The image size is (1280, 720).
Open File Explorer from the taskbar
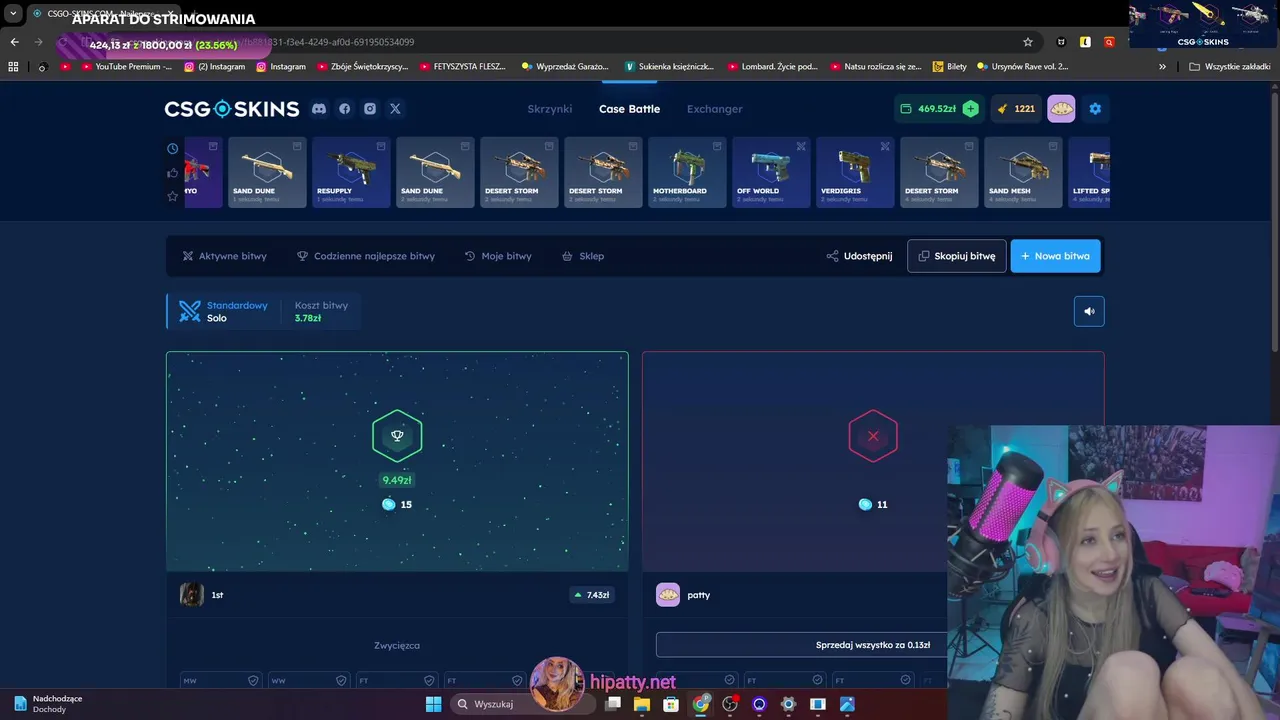click(x=642, y=704)
